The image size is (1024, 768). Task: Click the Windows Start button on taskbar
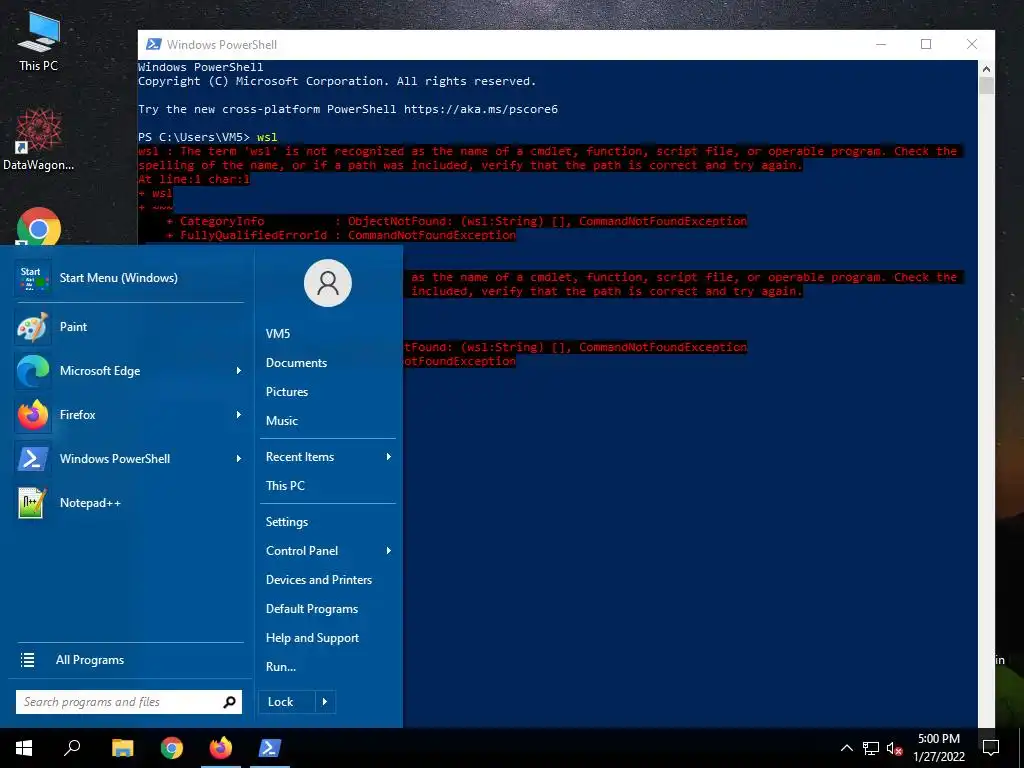tap(24, 748)
